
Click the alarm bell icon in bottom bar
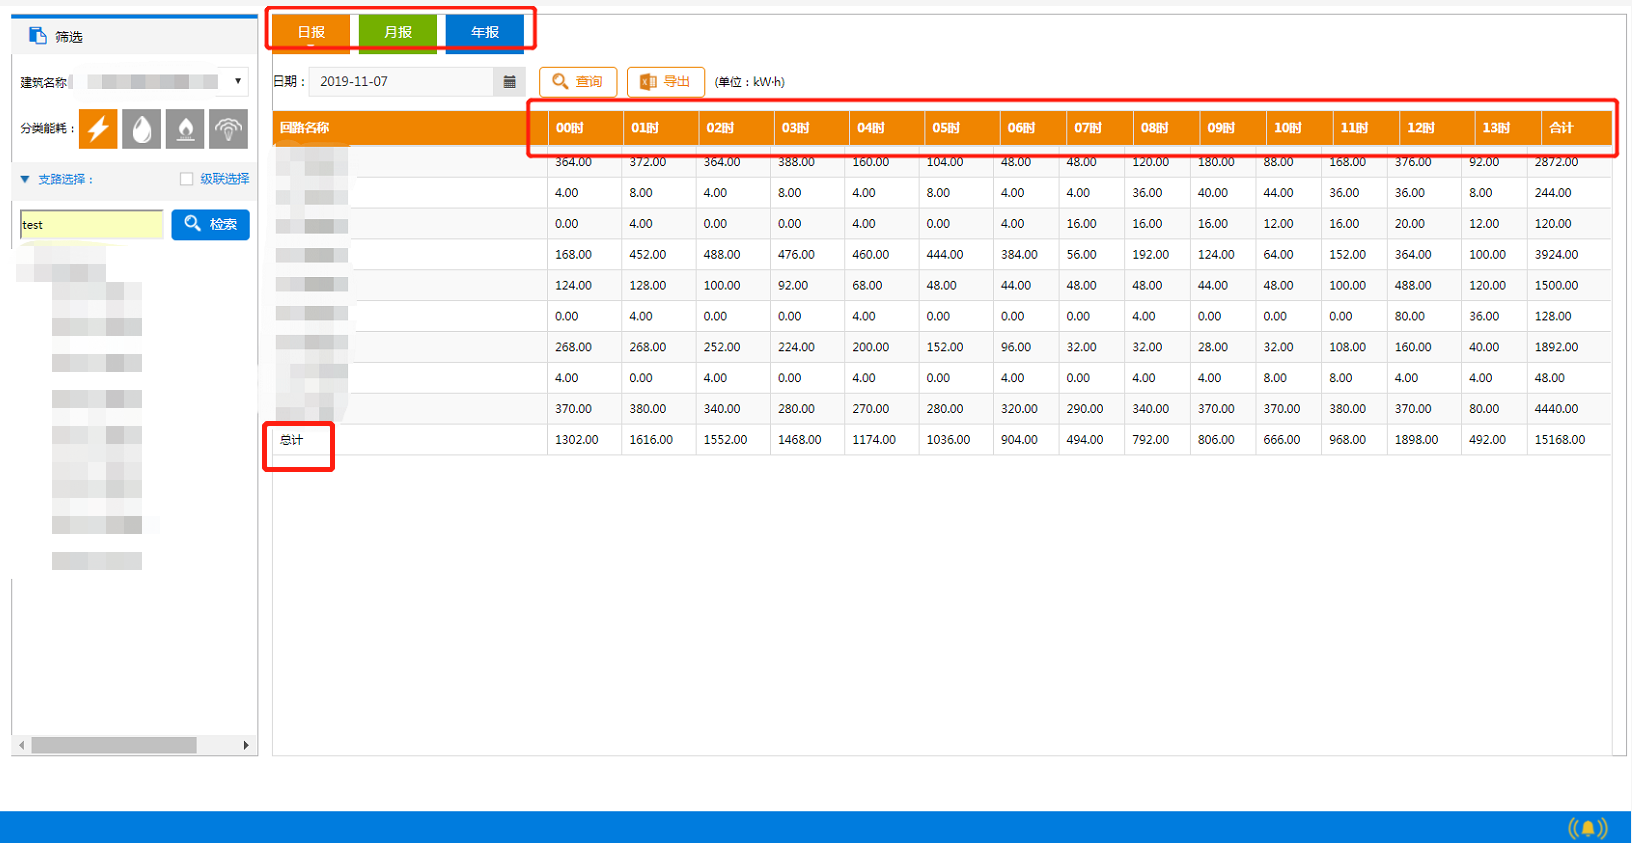click(1587, 828)
